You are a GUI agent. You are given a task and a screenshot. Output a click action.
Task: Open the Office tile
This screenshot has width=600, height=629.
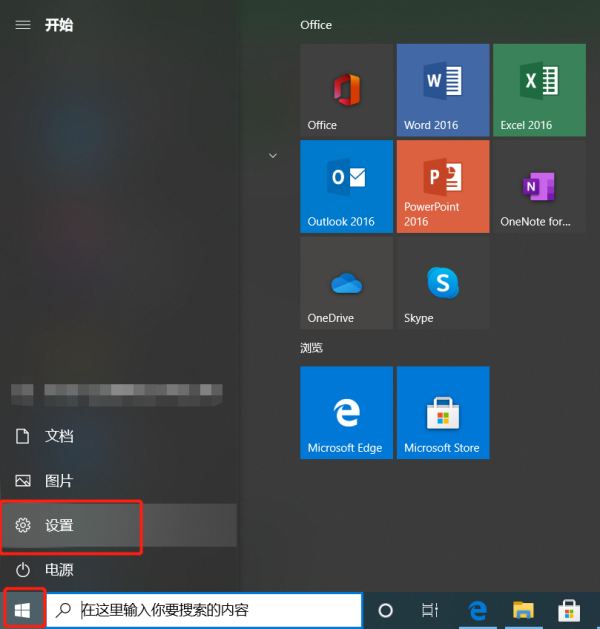[347, 90]
